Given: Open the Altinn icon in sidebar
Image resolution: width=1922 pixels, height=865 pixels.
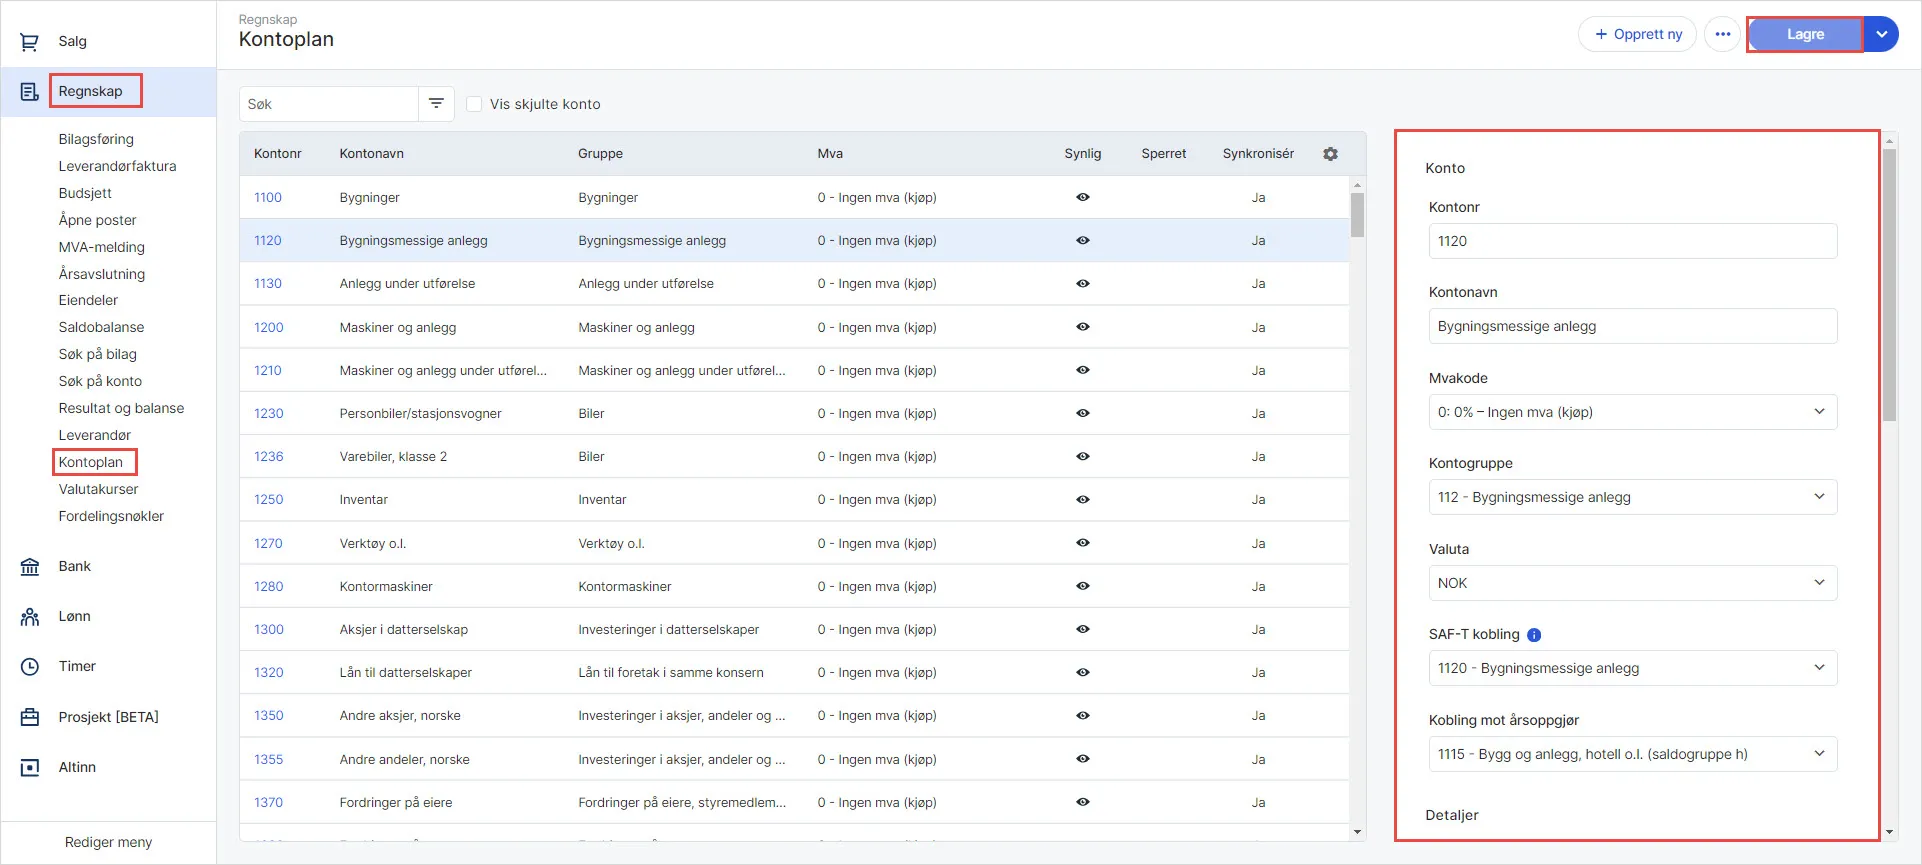Looking at the screenshot, I should pyautogui.click(x=30, y=768).
